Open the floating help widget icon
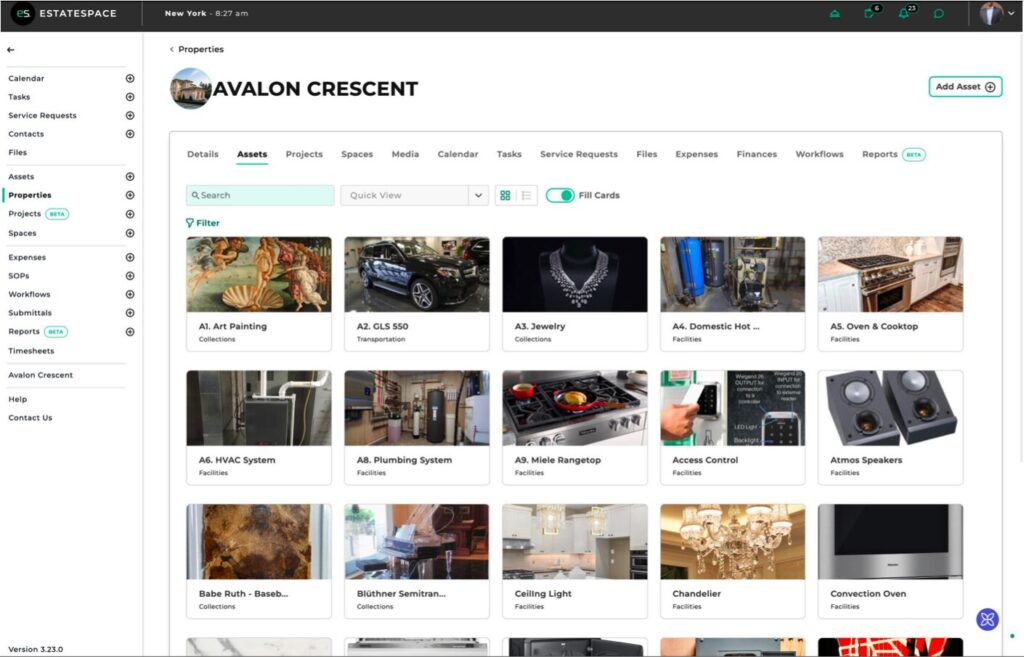Viewport: 1024px width, 657px height. [987, 619]
